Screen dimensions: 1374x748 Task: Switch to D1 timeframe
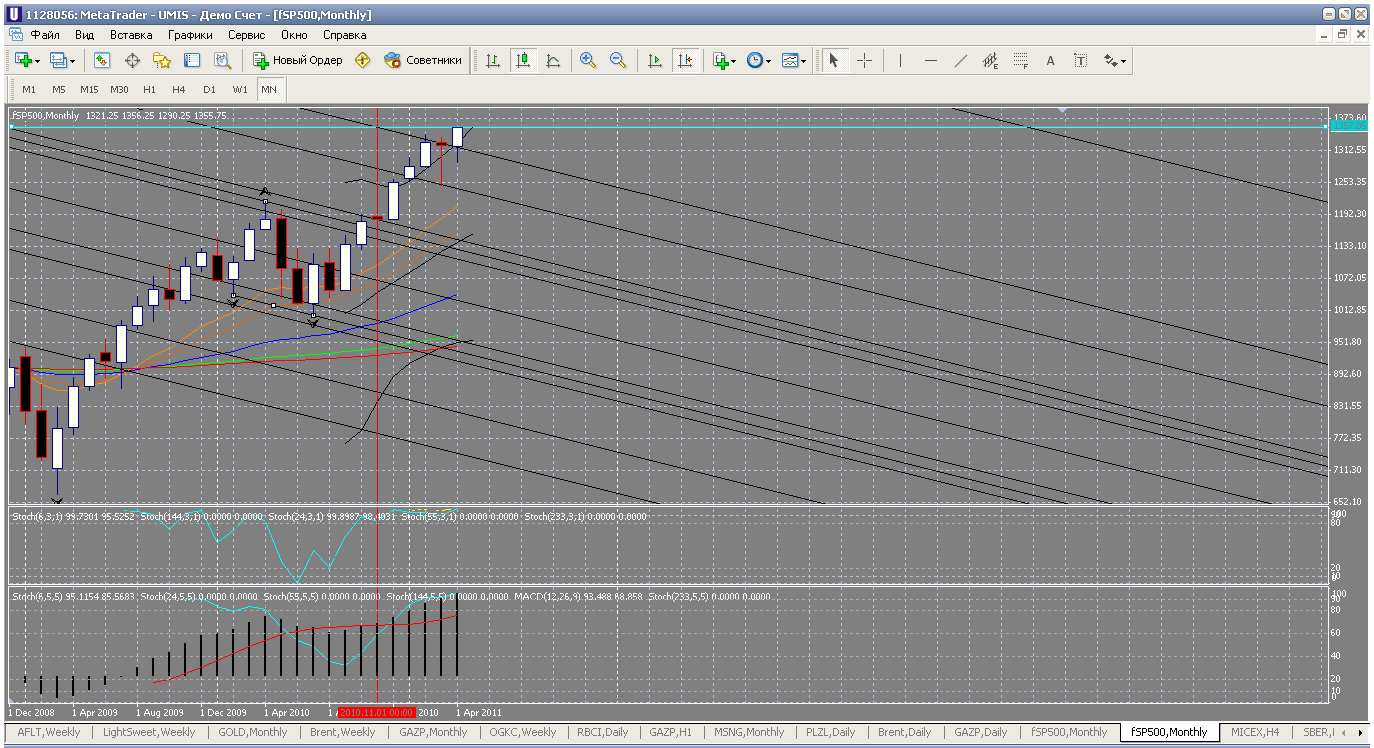click(209, 89)
